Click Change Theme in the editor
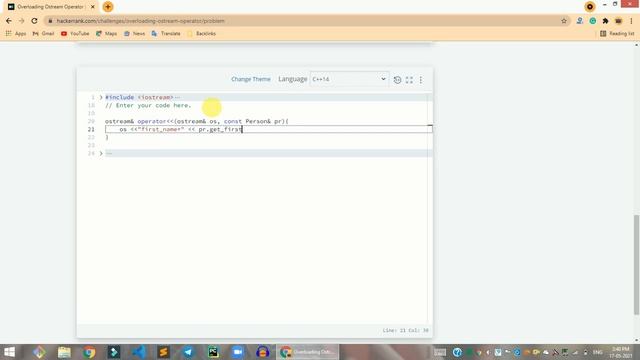 (251, 79)
